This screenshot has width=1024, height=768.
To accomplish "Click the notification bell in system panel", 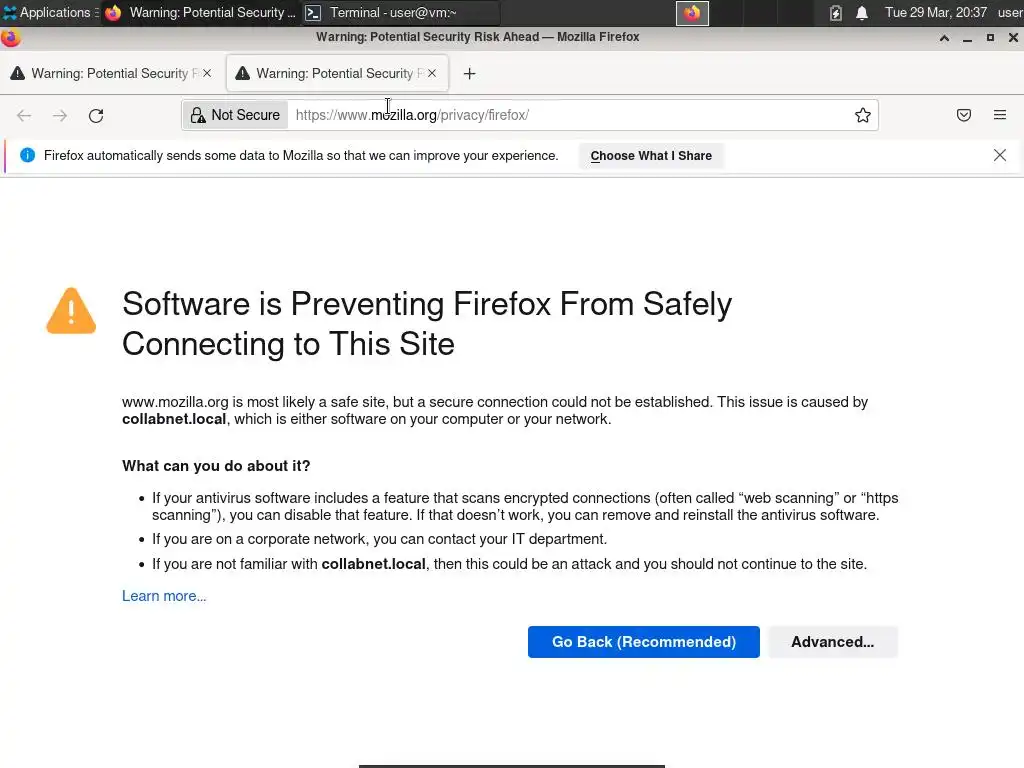I will point(861,13).
